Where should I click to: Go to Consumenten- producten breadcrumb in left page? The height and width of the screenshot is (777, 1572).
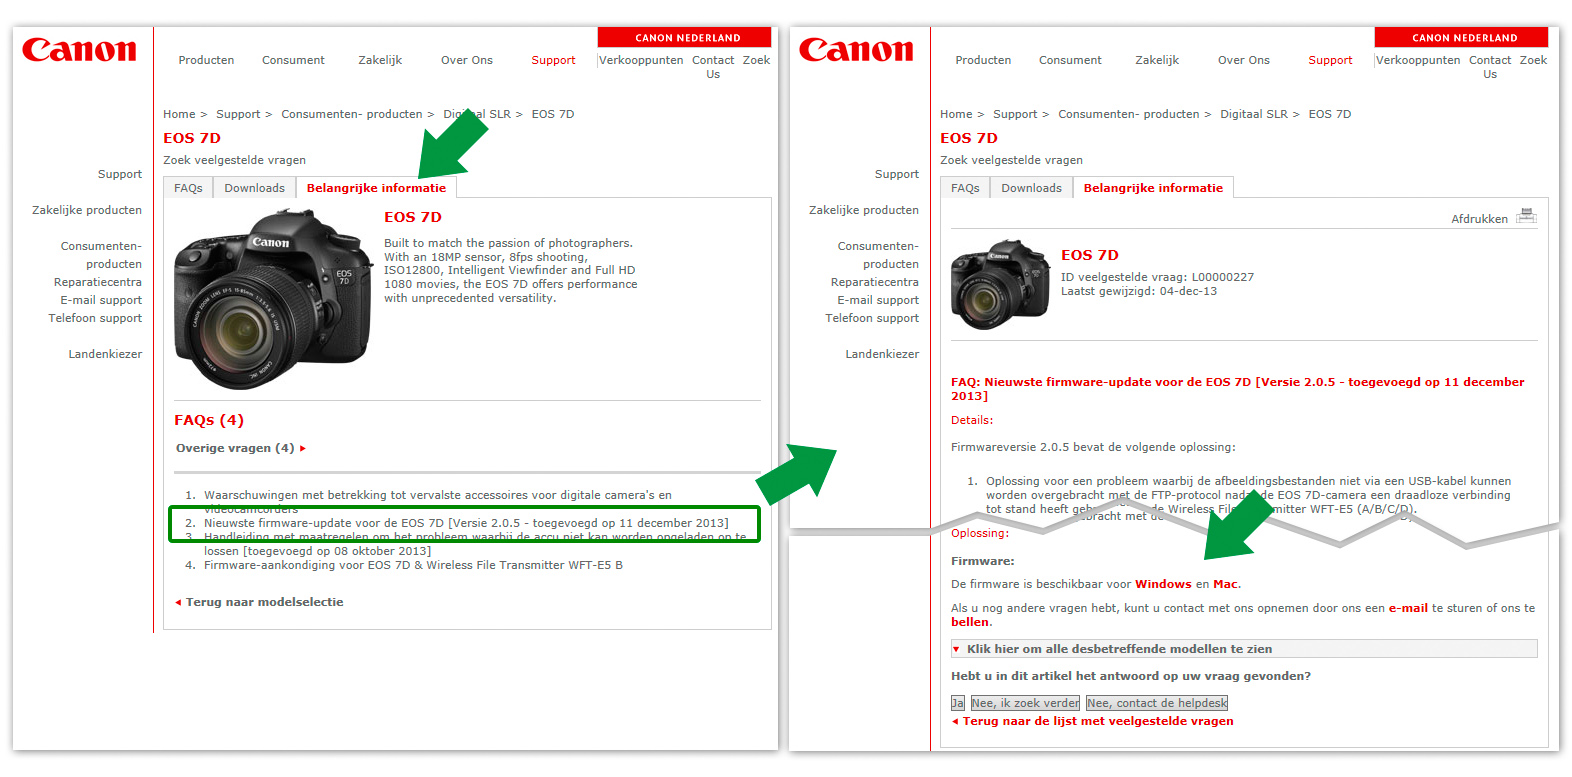coord(352,114)
